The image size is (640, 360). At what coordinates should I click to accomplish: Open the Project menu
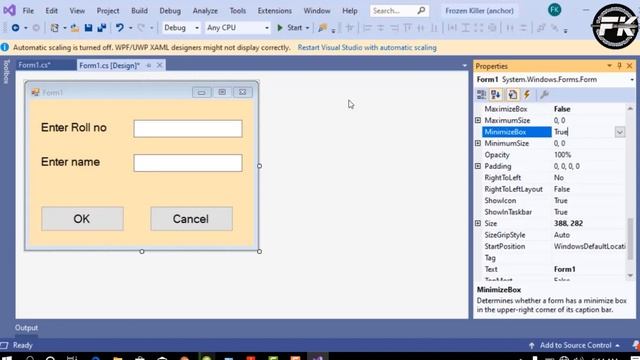108,11
